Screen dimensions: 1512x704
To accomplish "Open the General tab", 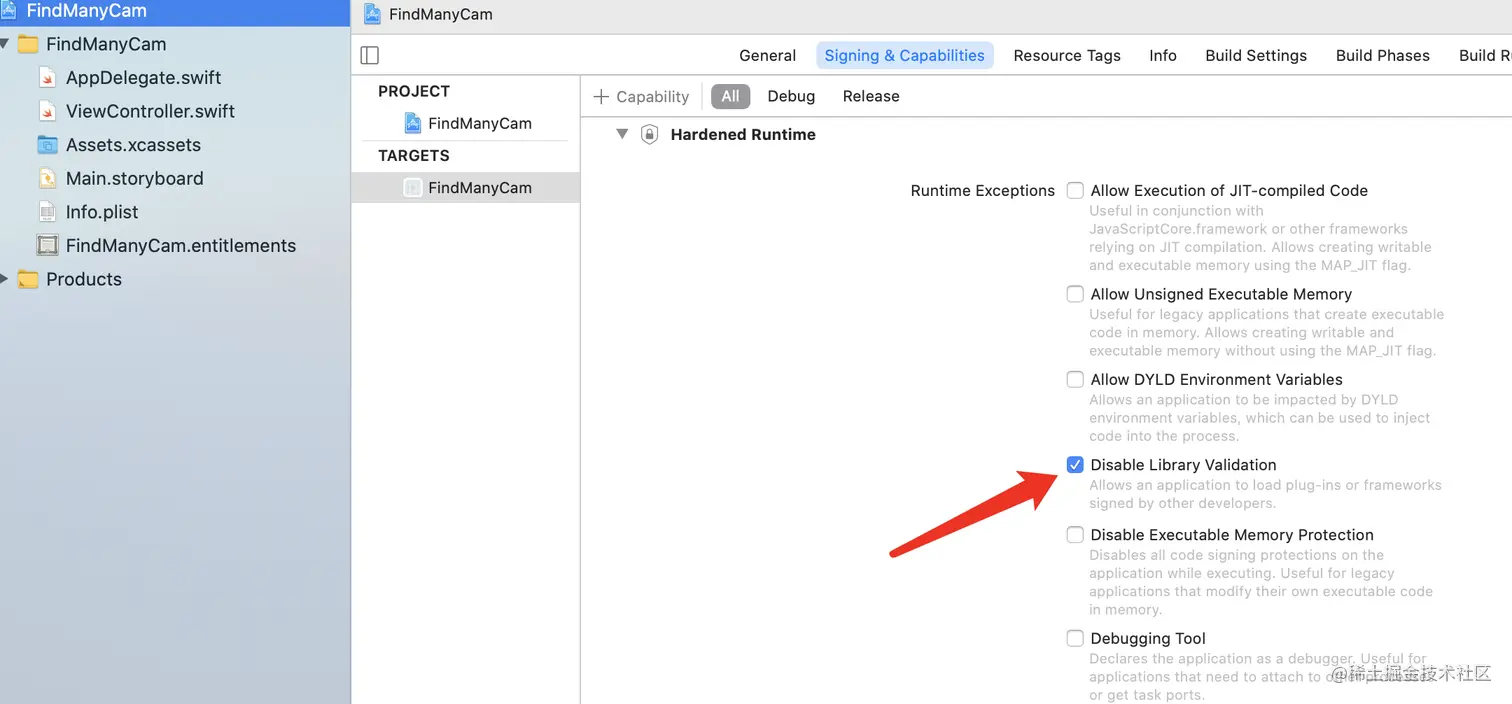I will [x=768, y=55].
